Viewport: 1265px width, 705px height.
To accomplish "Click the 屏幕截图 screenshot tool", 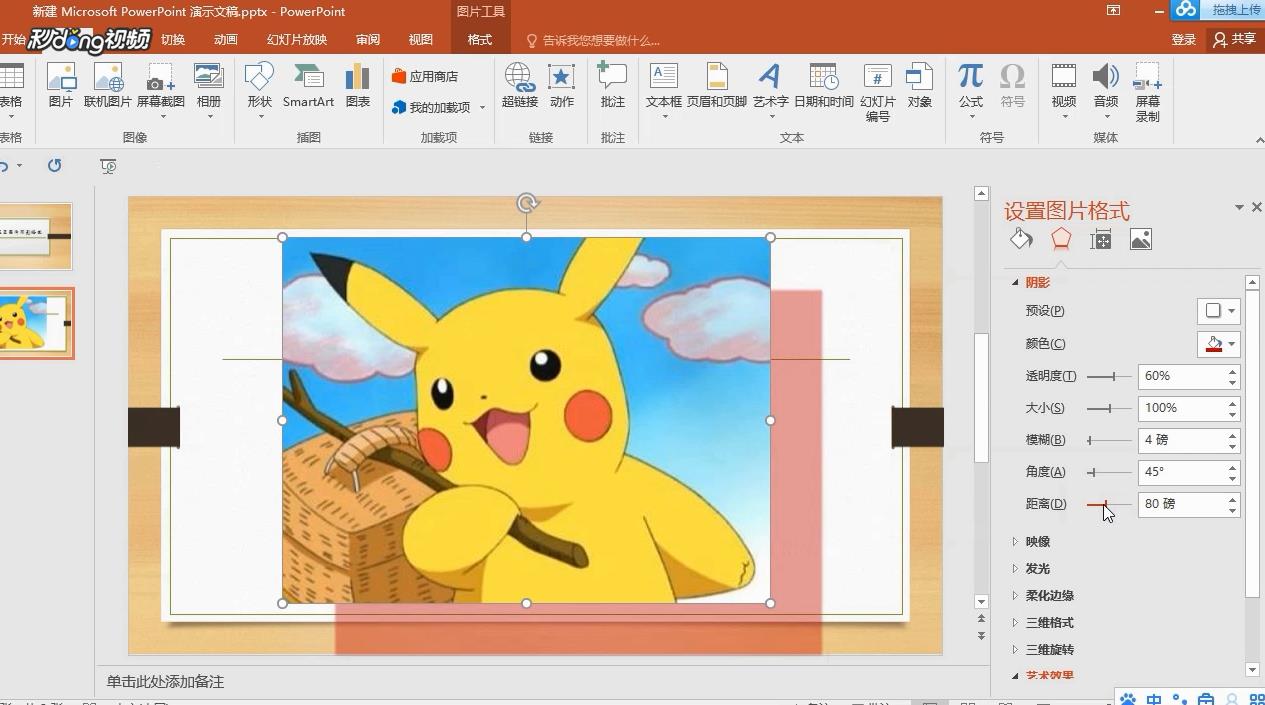I will click(160, 90).
